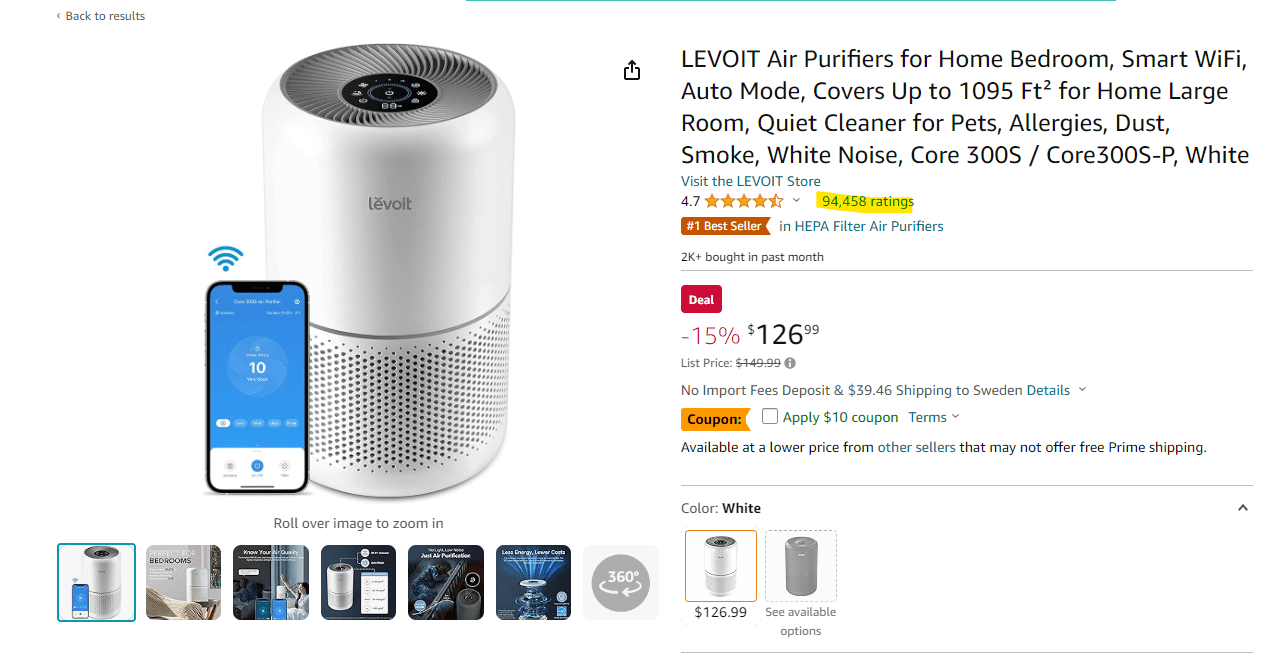Screen dimensions: 1273x663
Task: Click See available options gray variant
Action: coord(800,566)
